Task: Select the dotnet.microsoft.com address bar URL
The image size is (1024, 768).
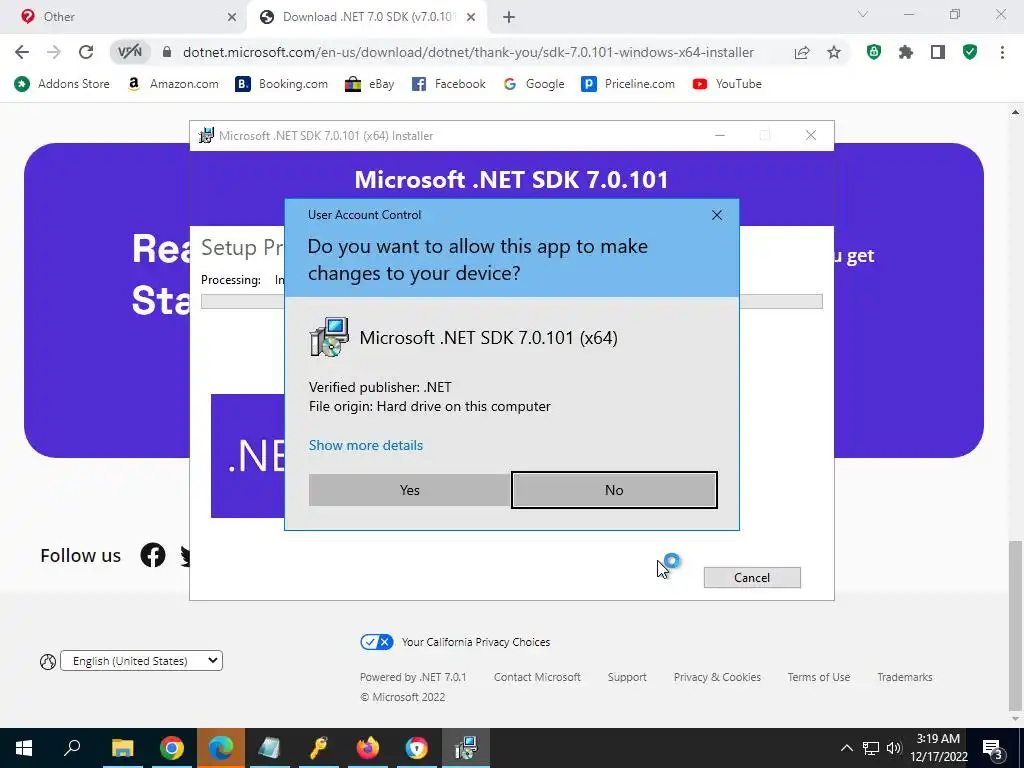Action: [x=468, y=52]
